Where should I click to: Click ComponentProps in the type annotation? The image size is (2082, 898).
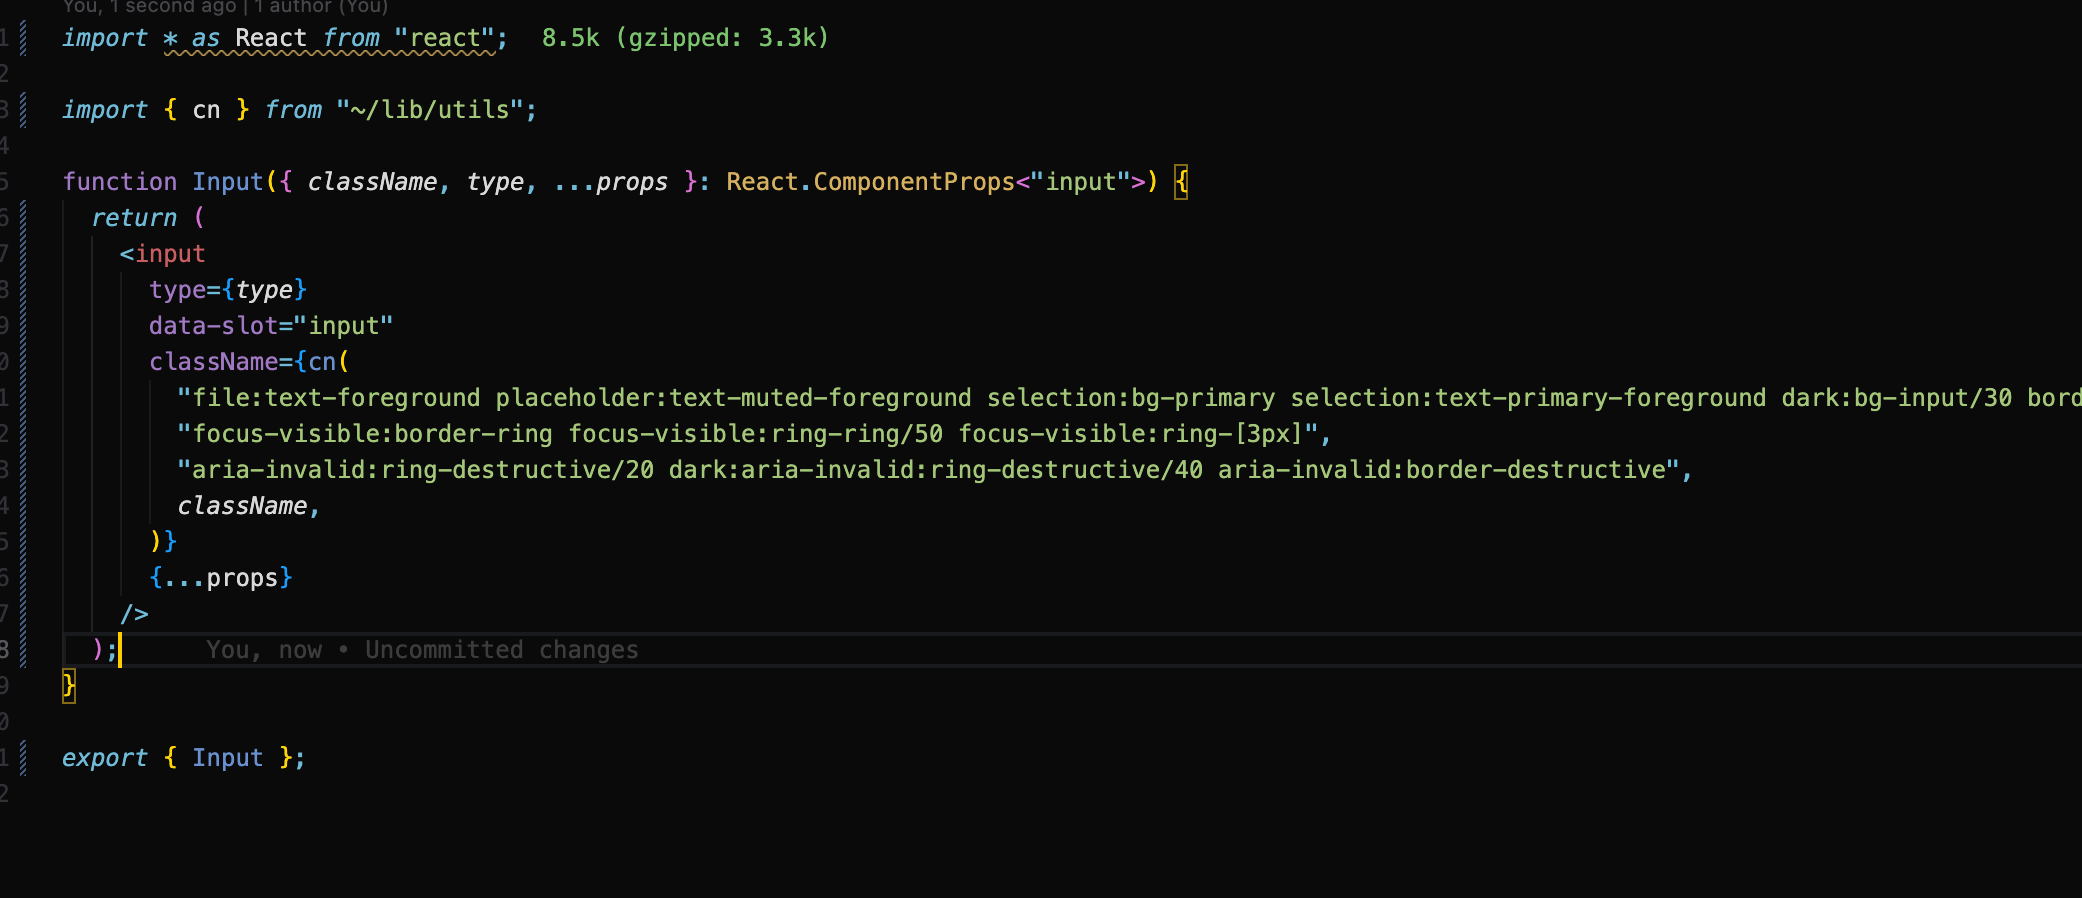tap(913, 182)
